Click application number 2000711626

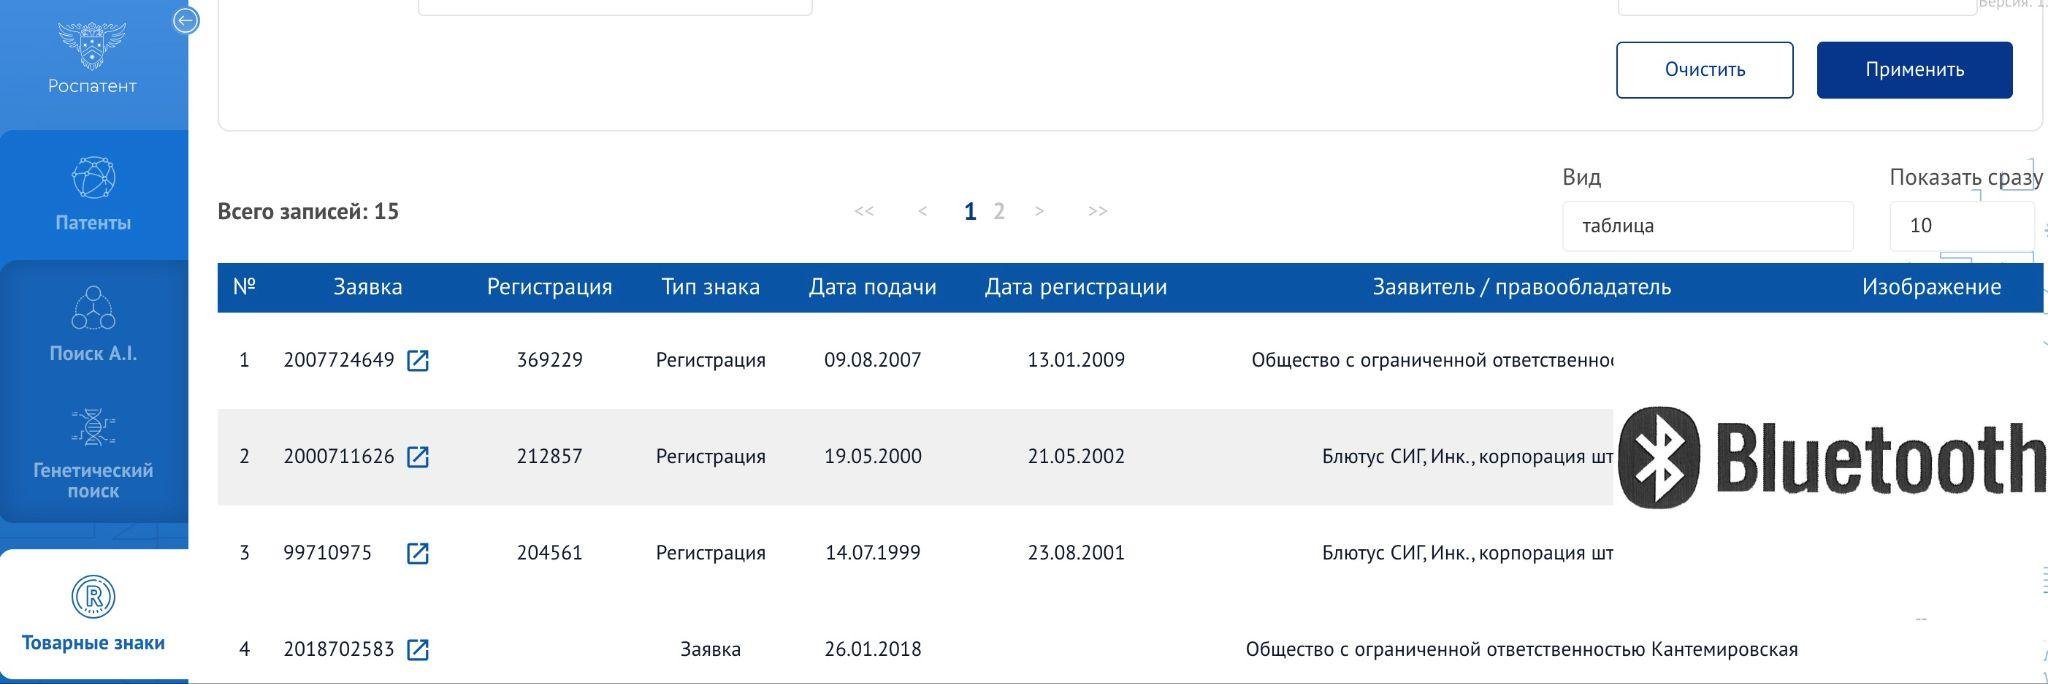[339, 456]
